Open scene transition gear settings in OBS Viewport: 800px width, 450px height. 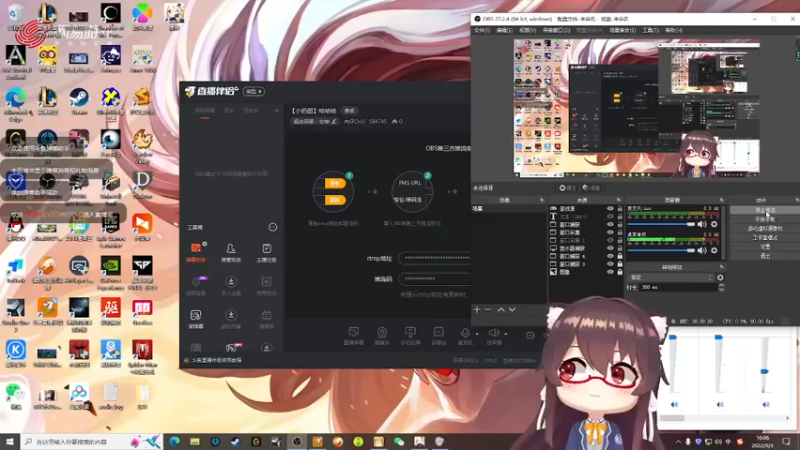tap(720, 278)
